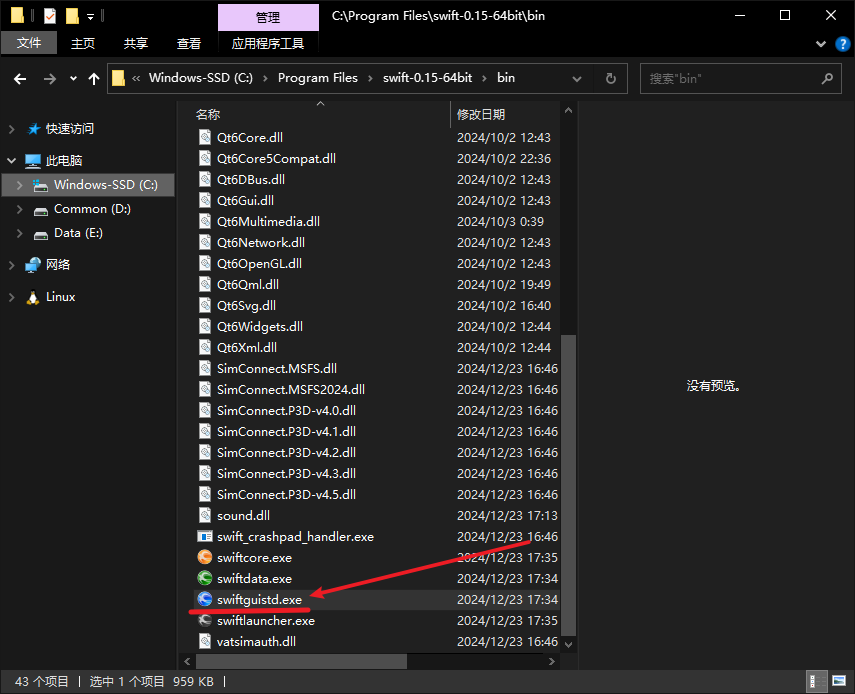Viewport: 855px width, 694px height.
Task: Click the swiftdata.exe green icon
Action: pos(204,578)
